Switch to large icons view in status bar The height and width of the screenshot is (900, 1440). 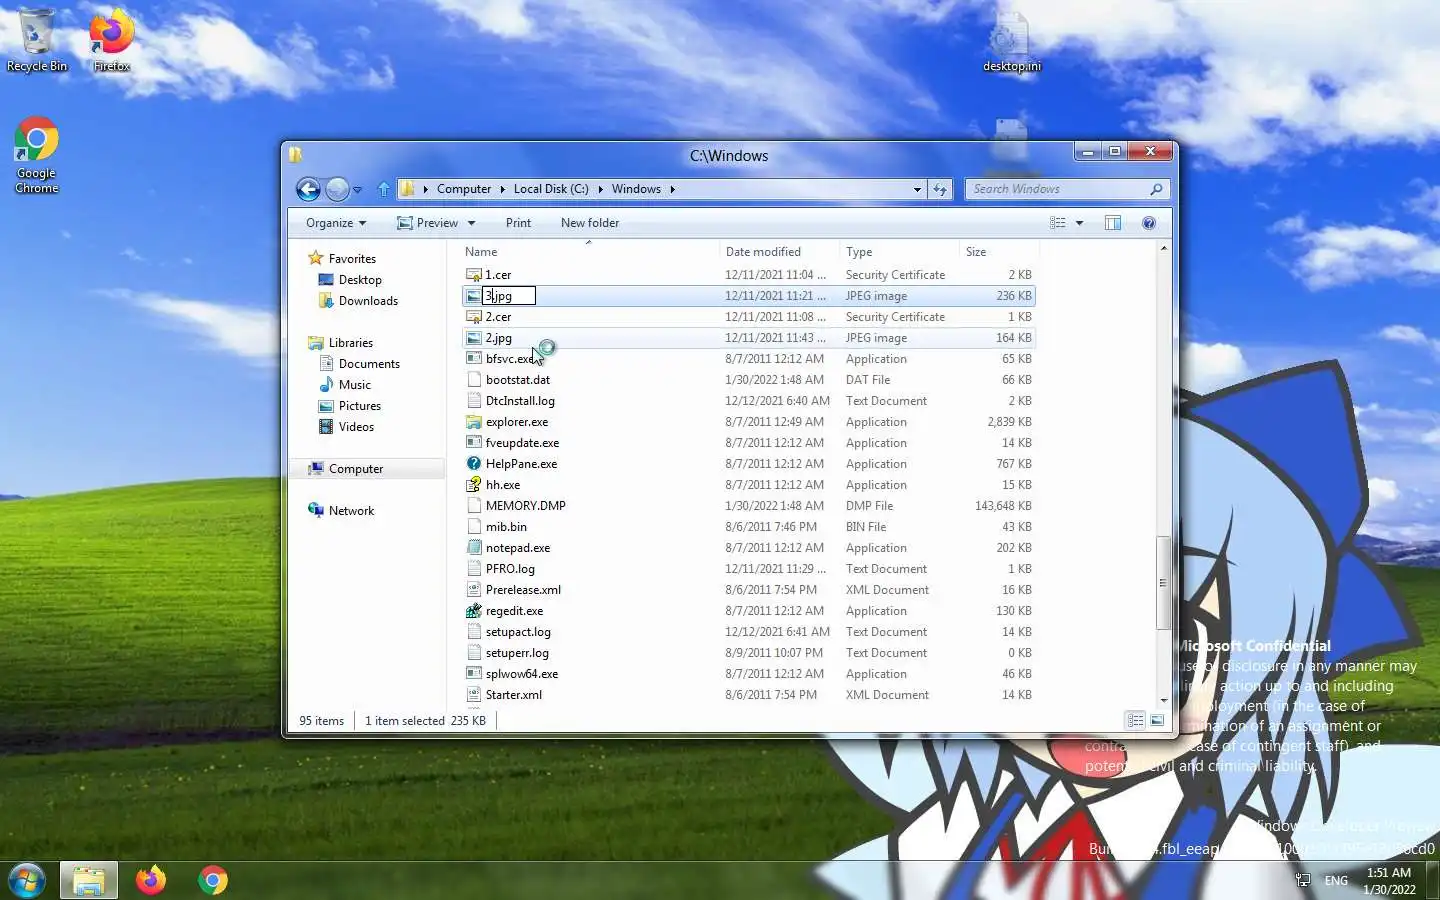1157,720
